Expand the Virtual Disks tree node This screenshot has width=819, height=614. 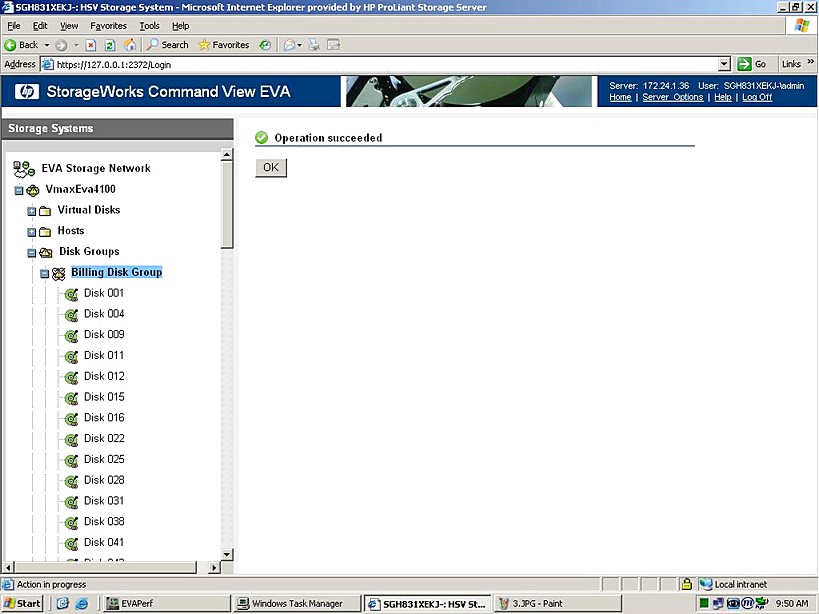31,211
